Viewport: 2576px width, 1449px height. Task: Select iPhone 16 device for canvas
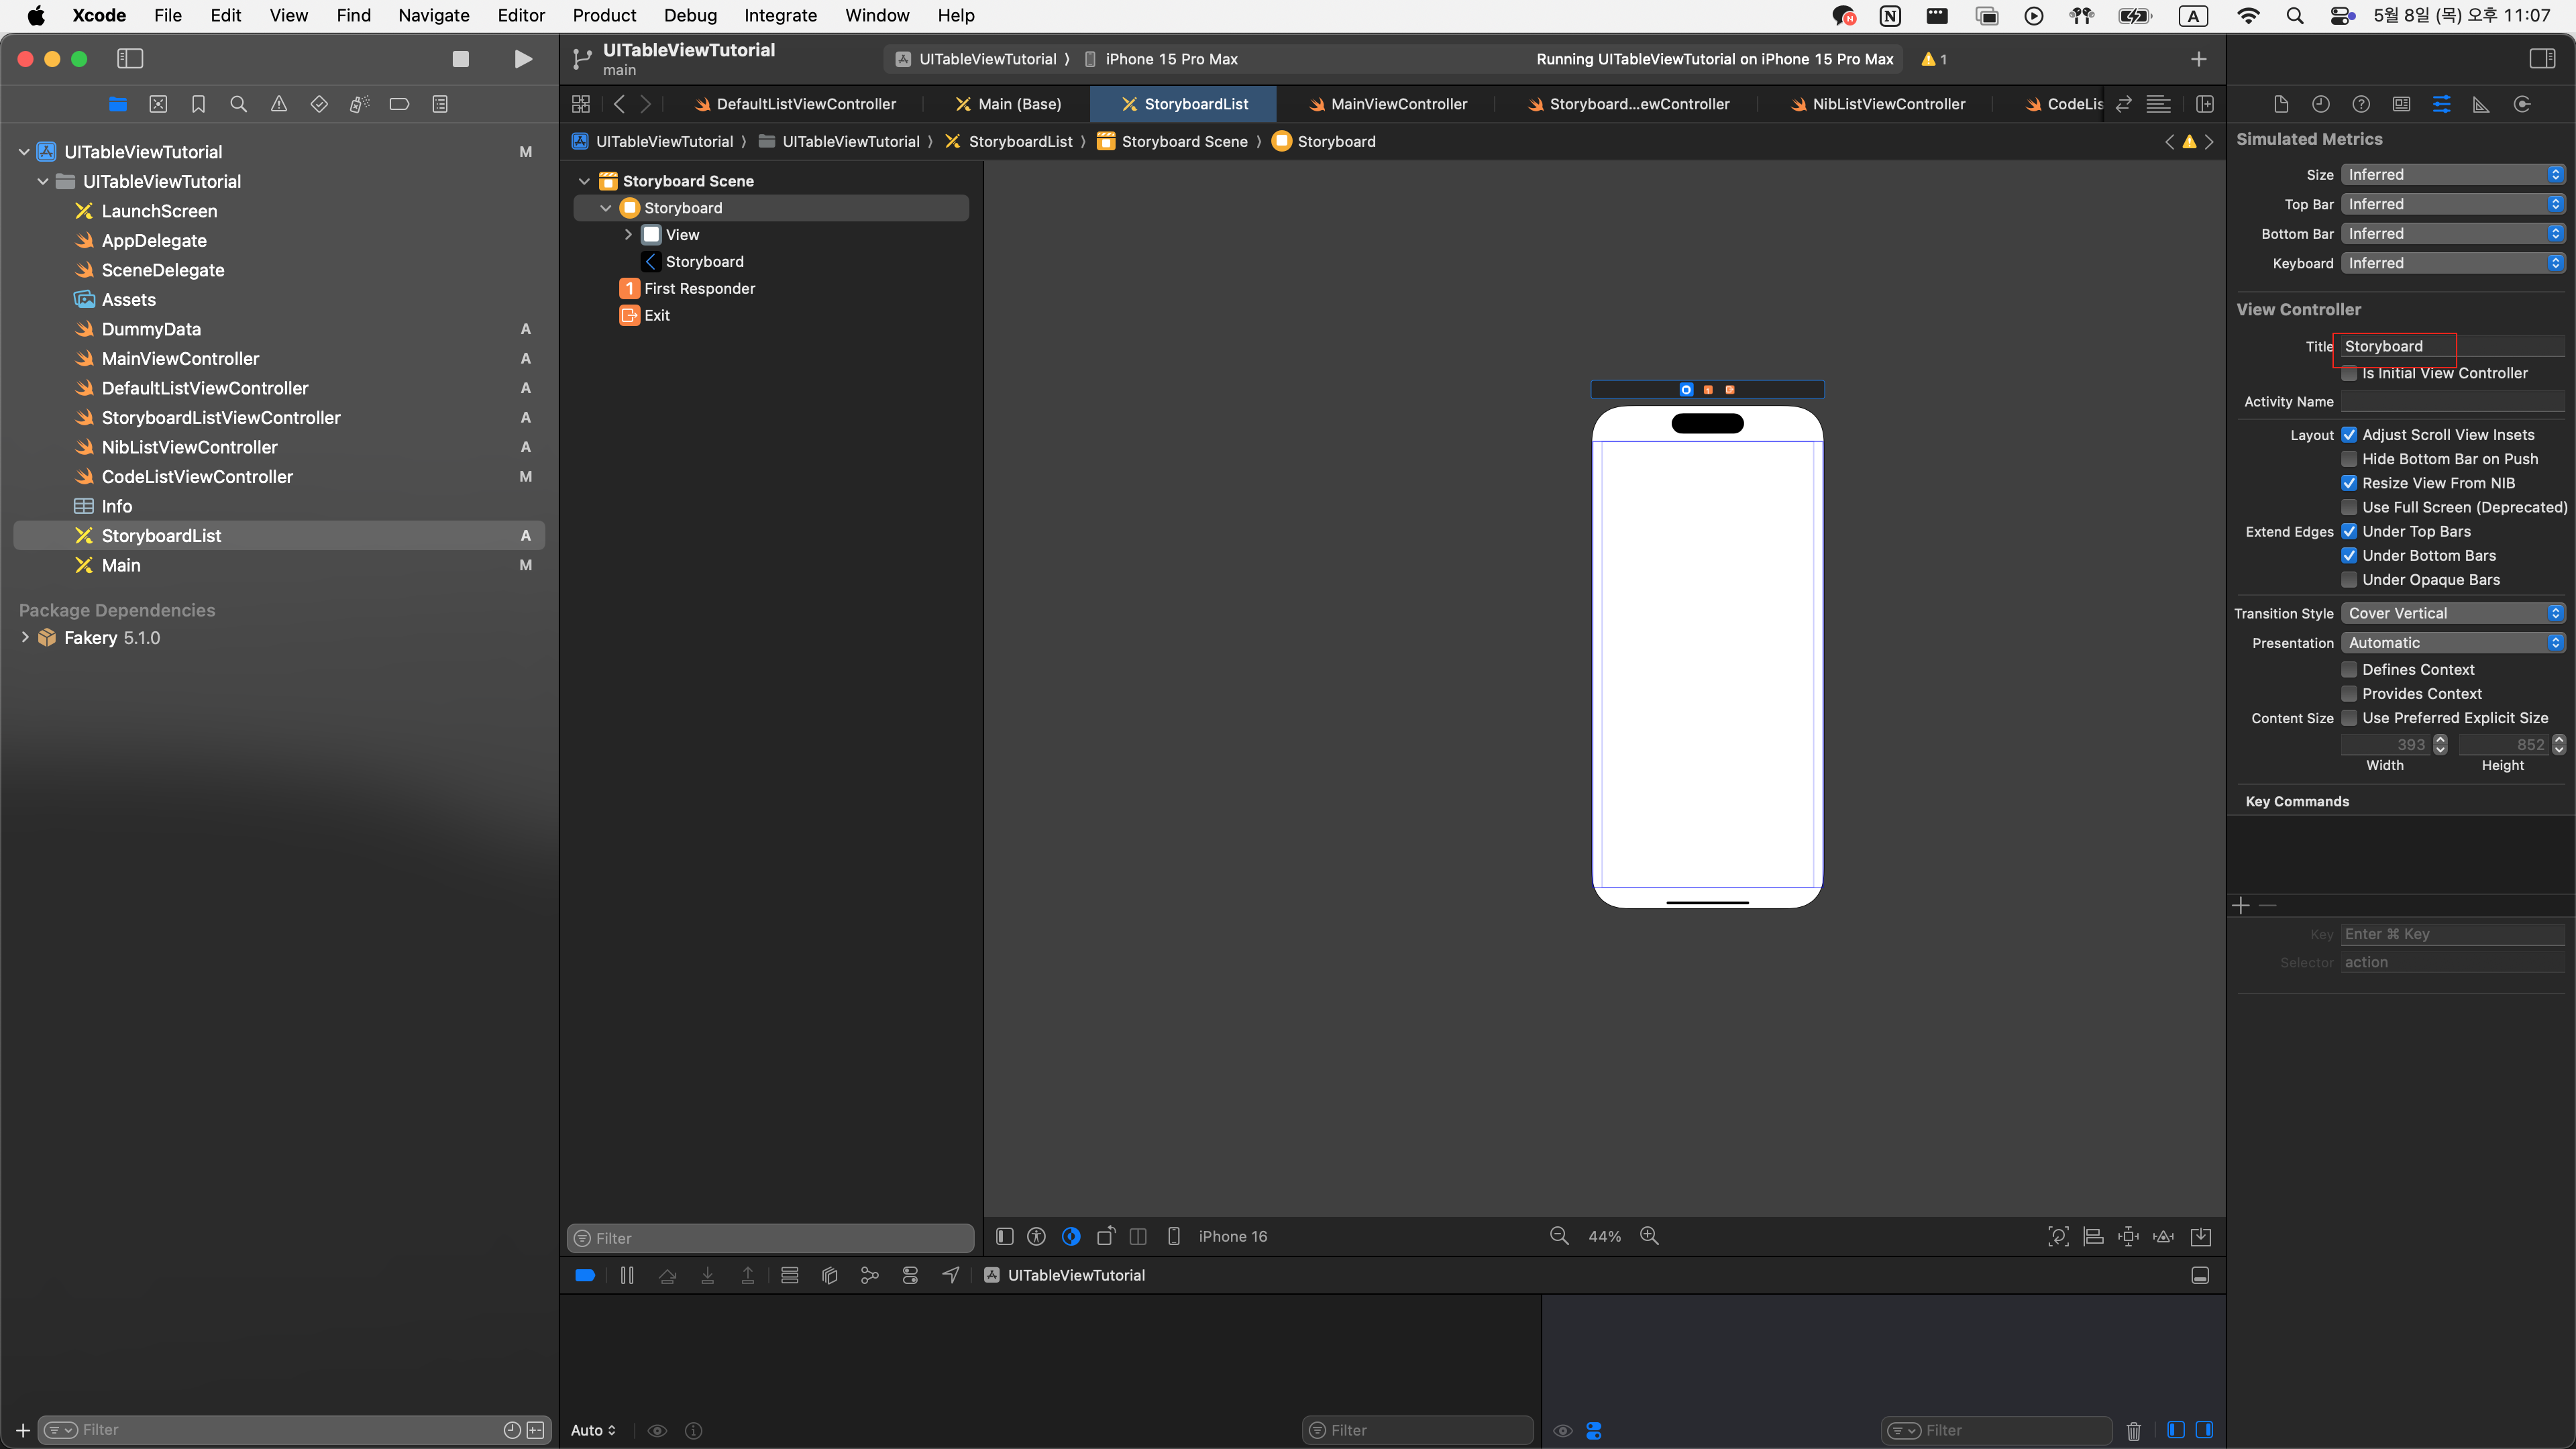pyautogui.click(x=1218, y=1236)
